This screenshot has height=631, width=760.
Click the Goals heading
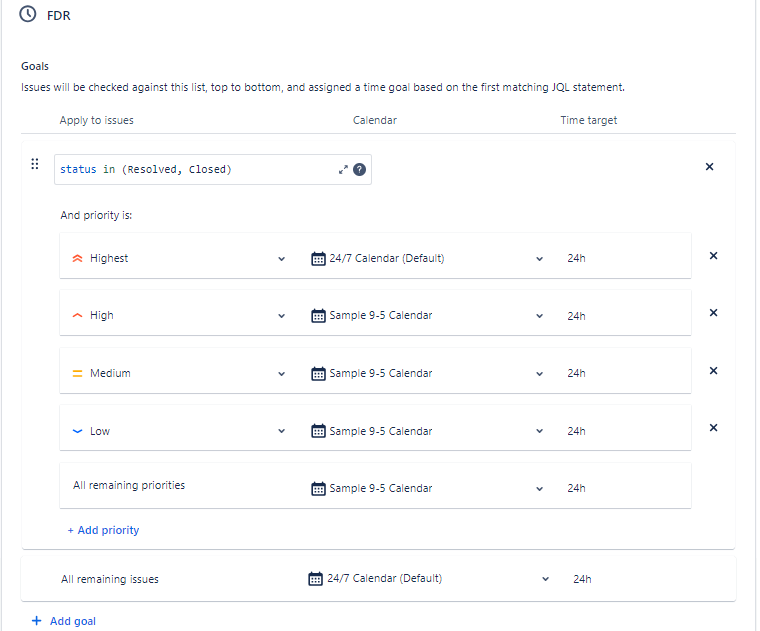(x=35, y=66)
